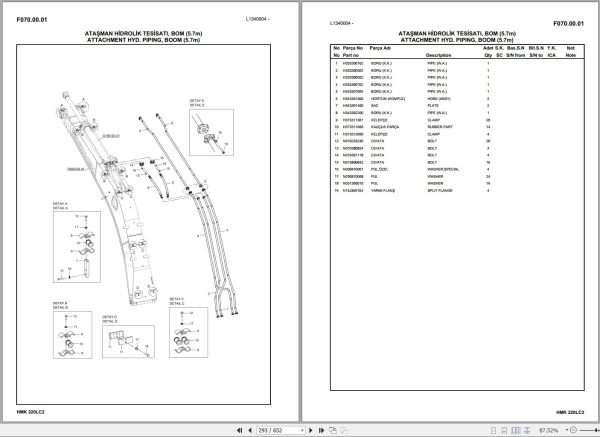Click the L1340004 serial on left page
Image resolution: width=600 pixels, height=437 pixels.
point(257,19)
